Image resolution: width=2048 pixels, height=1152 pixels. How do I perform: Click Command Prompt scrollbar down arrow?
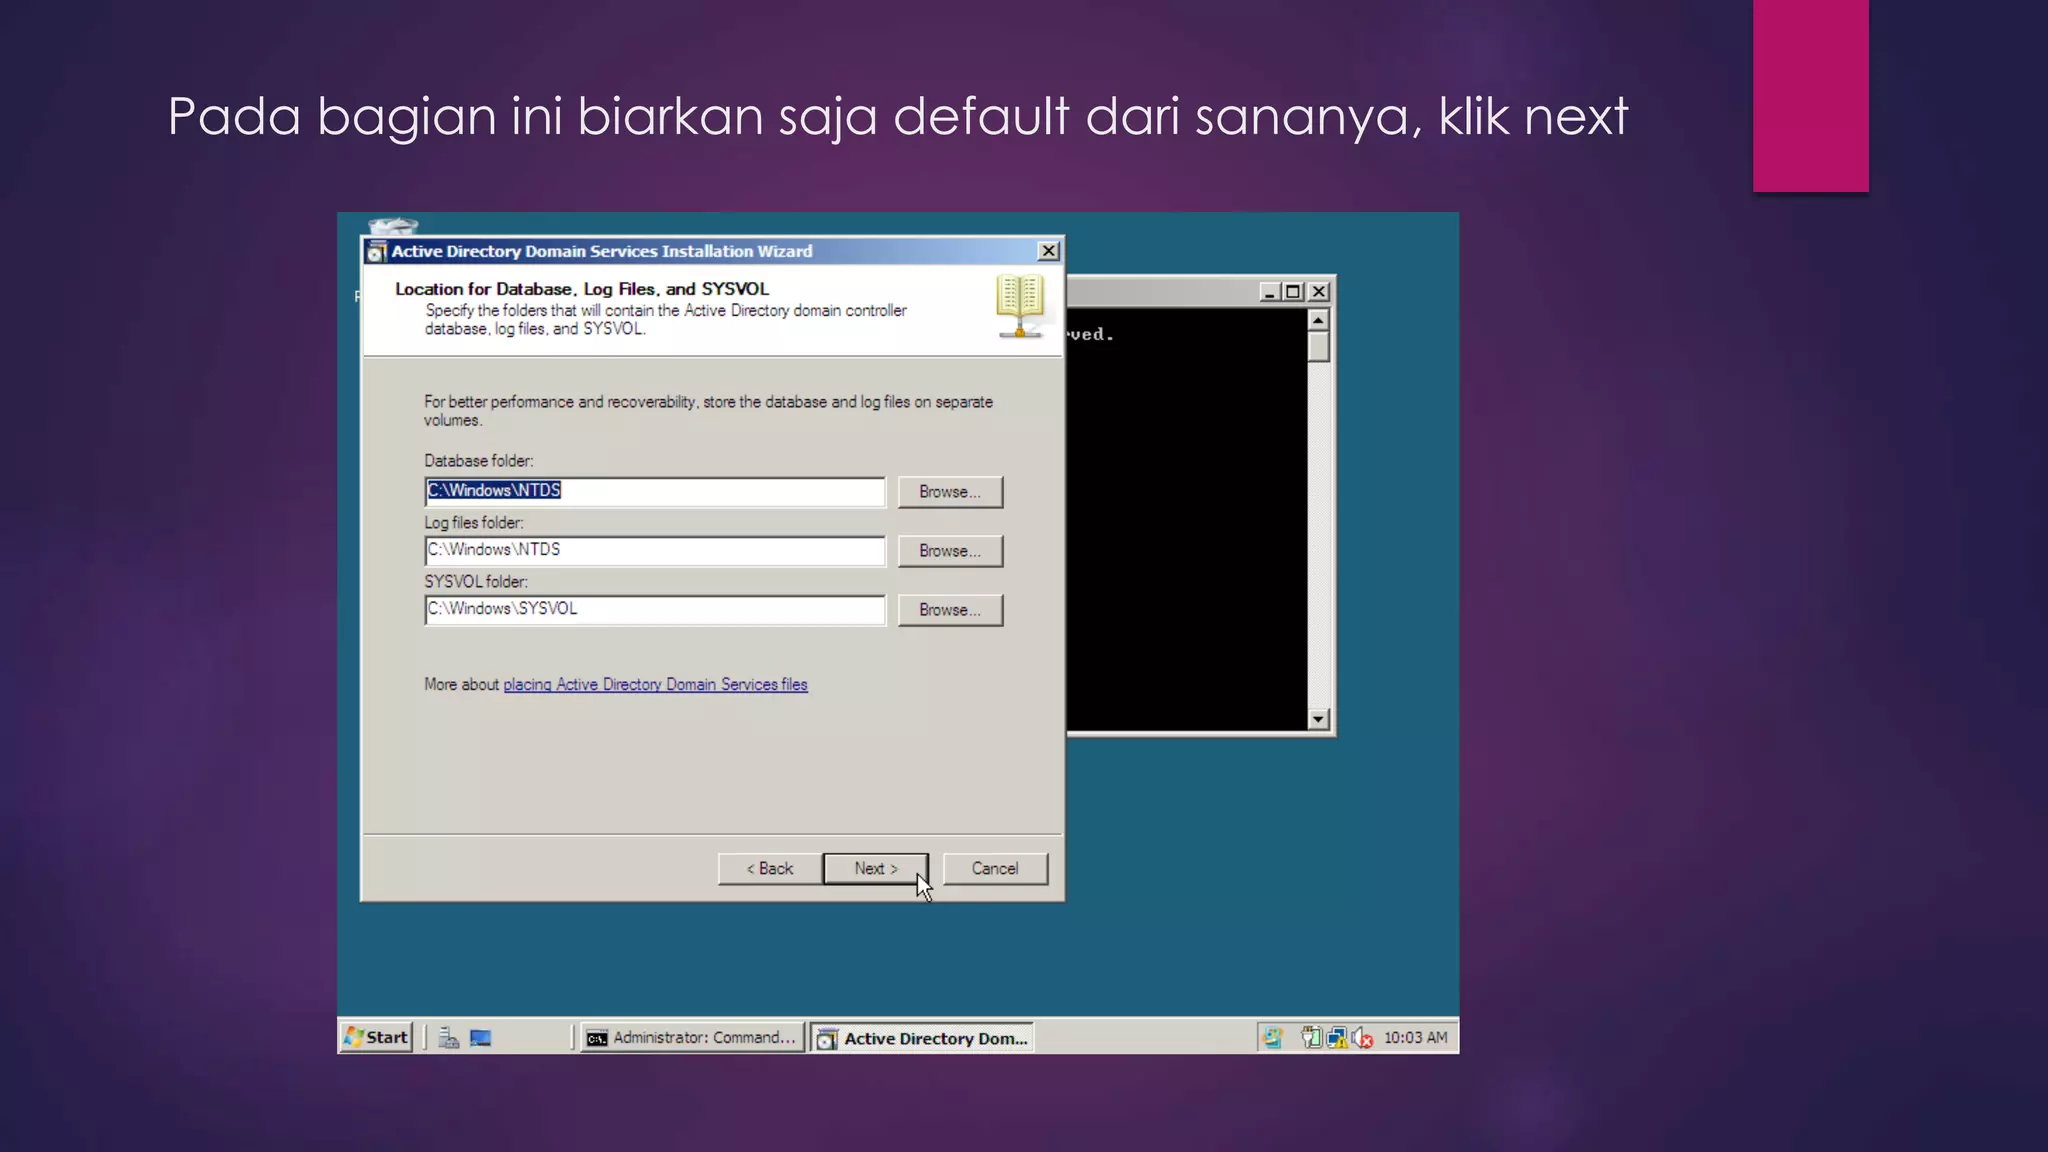1318,719
